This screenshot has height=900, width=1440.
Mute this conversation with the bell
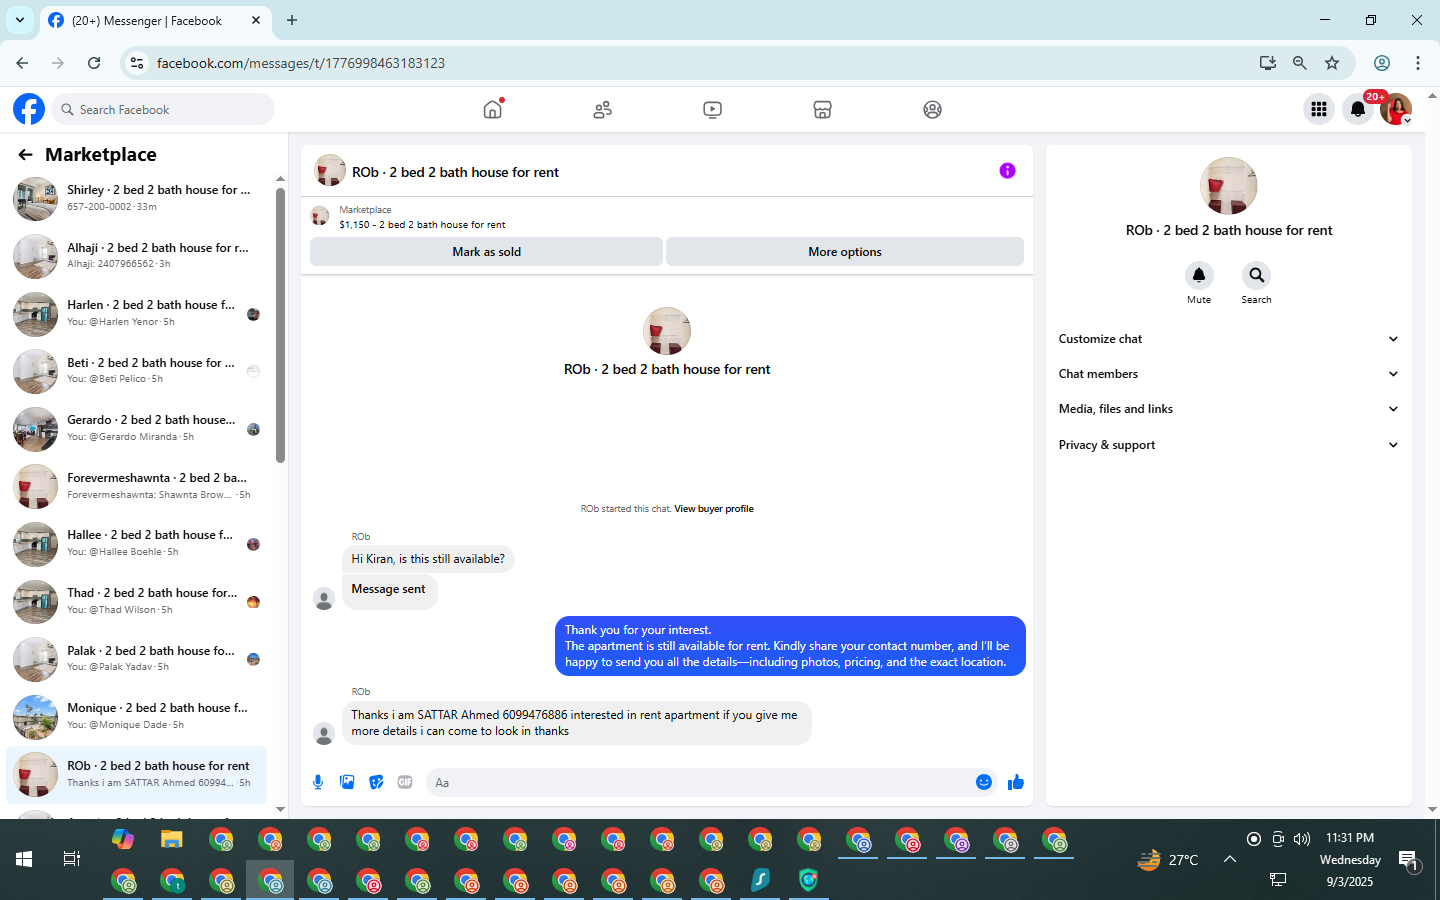tap(1199, 275)
